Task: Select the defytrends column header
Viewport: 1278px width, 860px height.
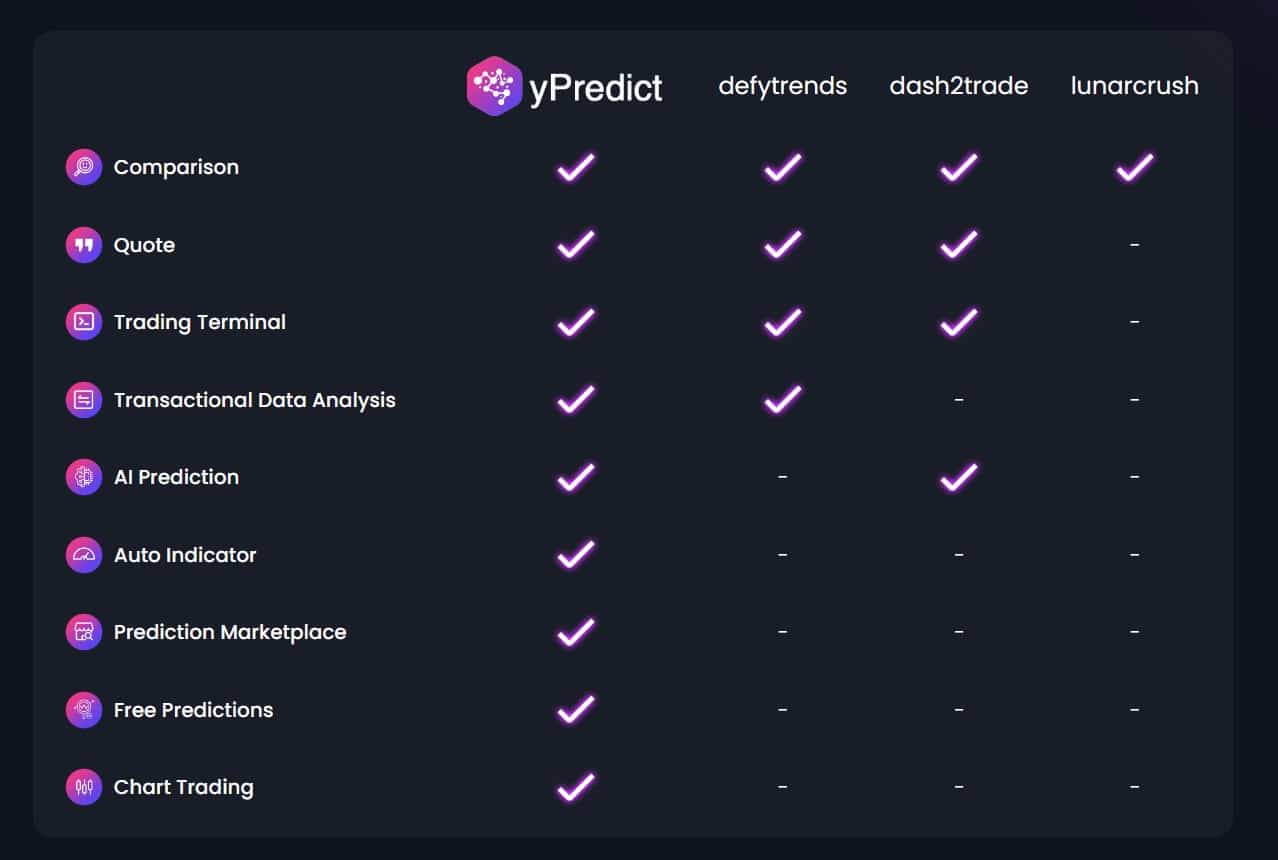Action: click(x=783, y=86)
